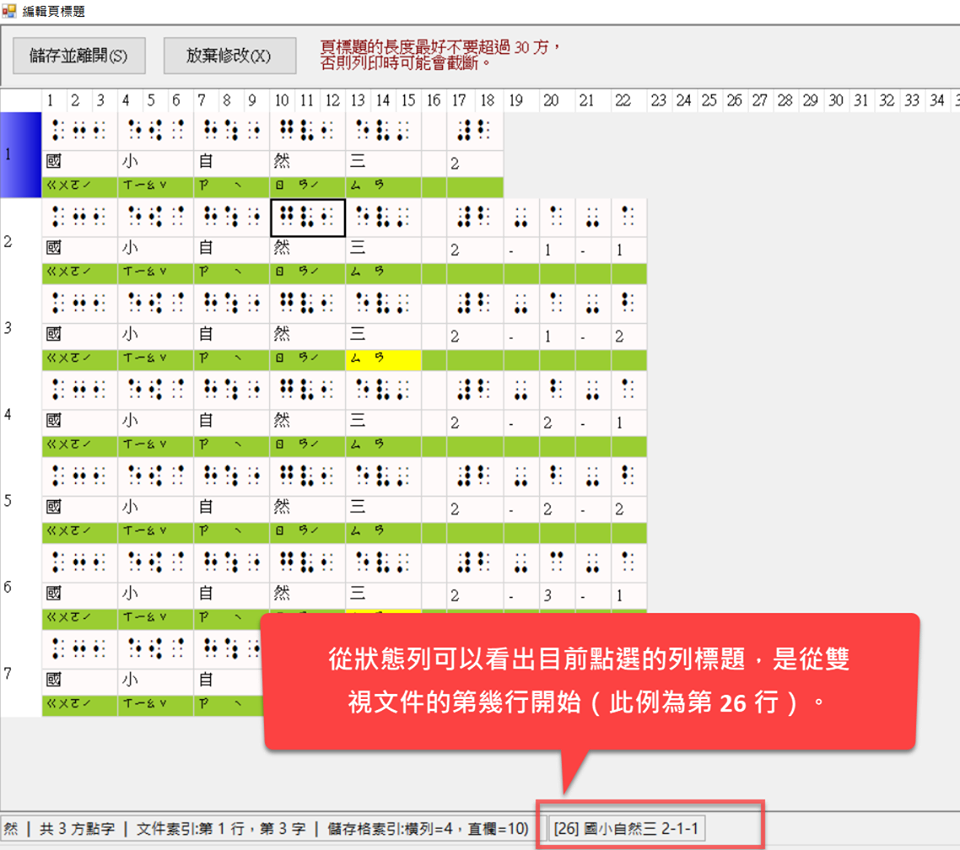The height and width of the screenshot is (850, 960).
Task: Click the braille cell above 小 in row 3
Action: (155, 303)
